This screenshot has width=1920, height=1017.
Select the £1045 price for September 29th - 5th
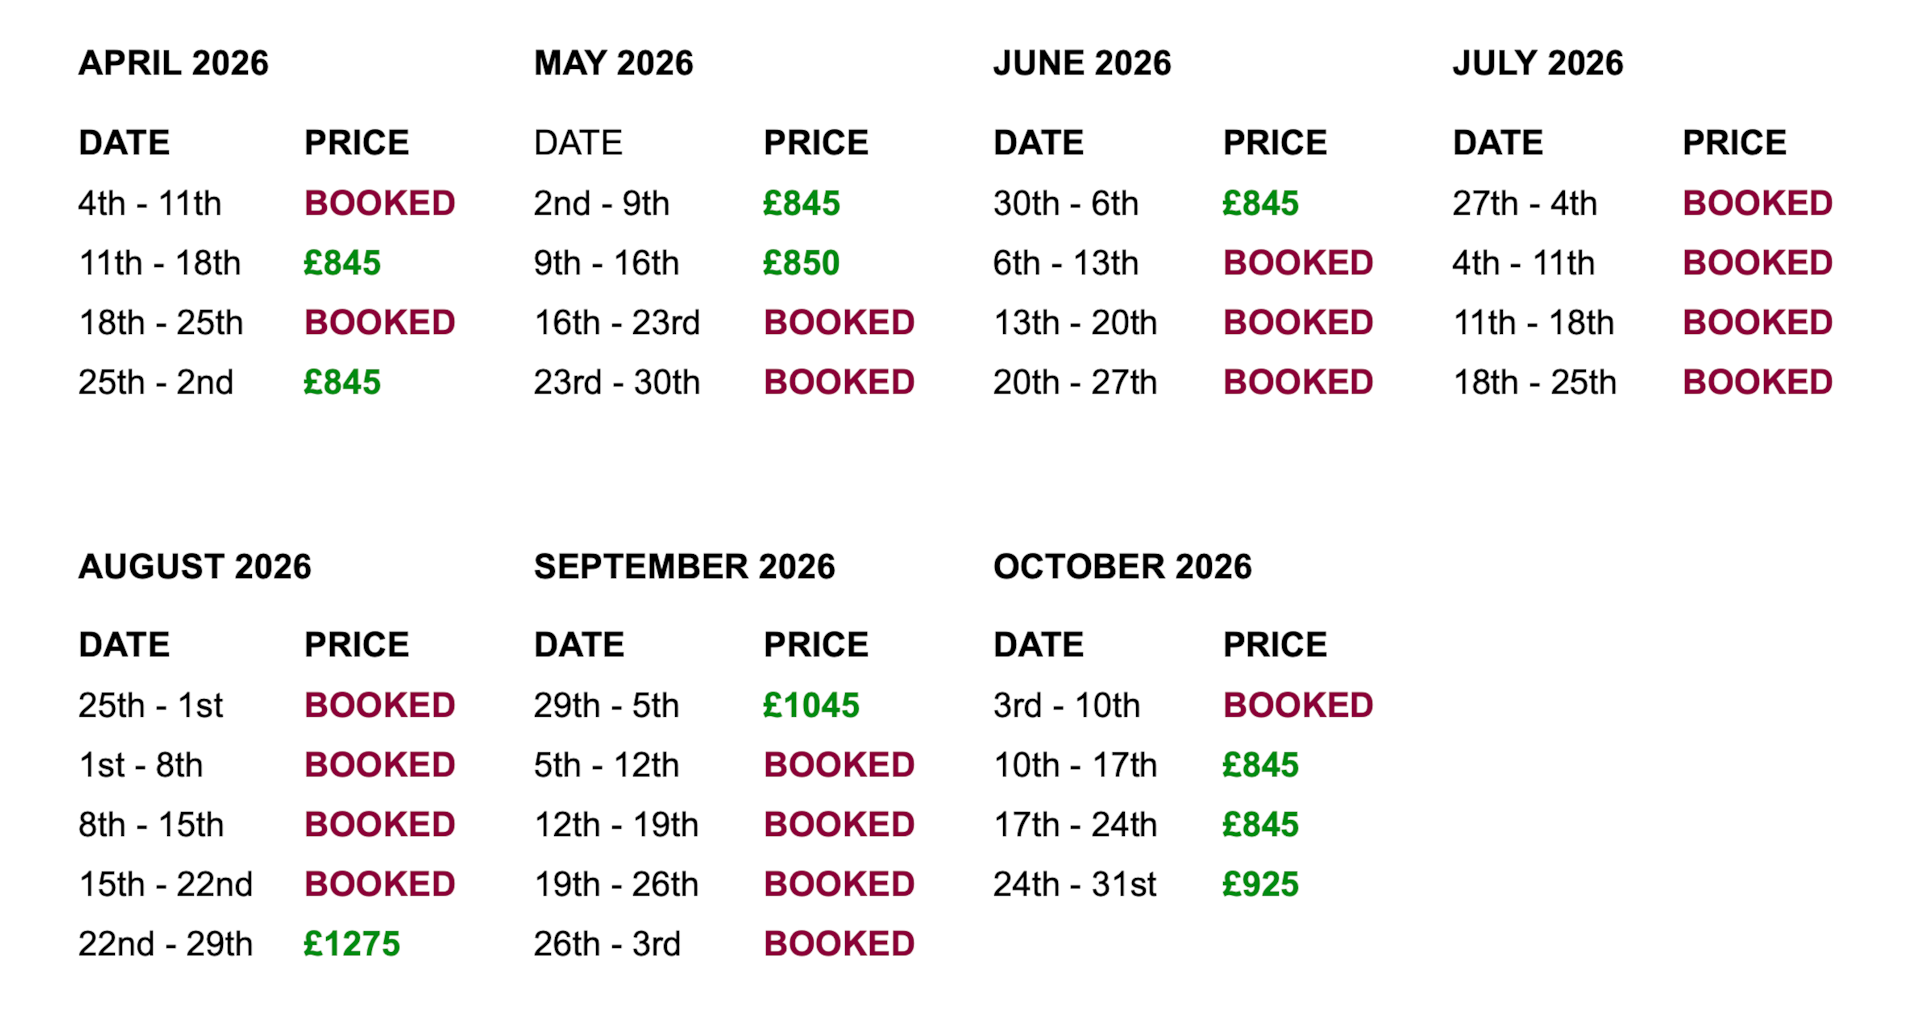[x=811, y=706]
